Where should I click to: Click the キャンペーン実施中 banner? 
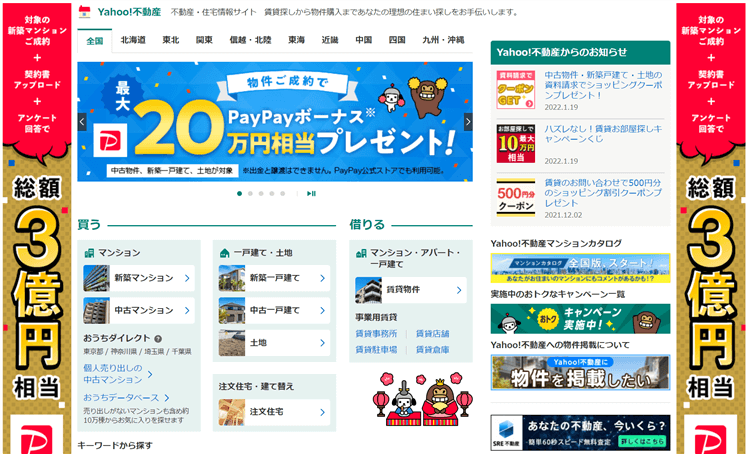pyautogui.click(x=580, y=318)
